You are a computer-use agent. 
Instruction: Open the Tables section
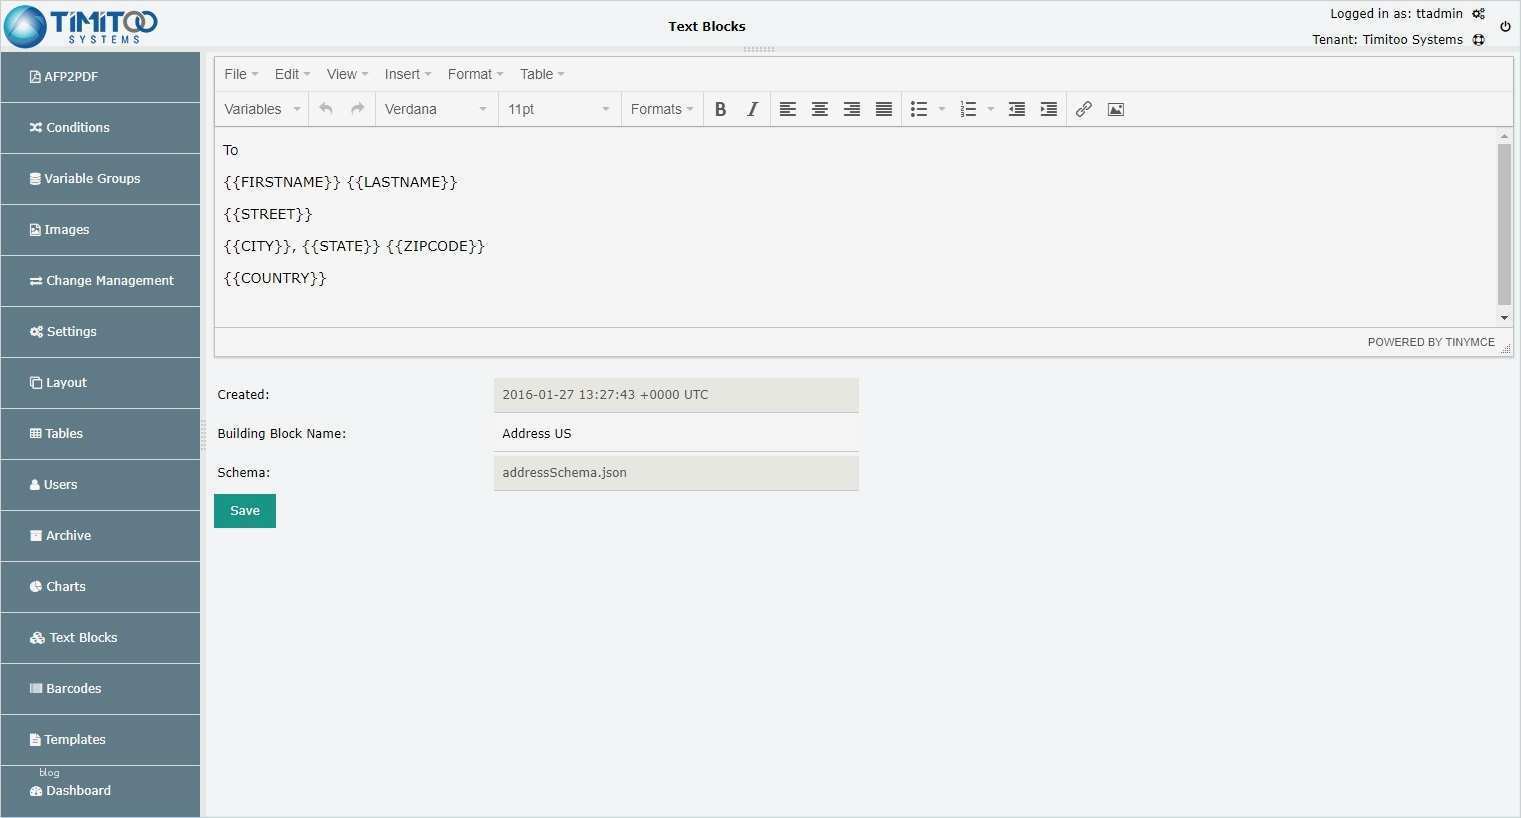click(100, 434)
